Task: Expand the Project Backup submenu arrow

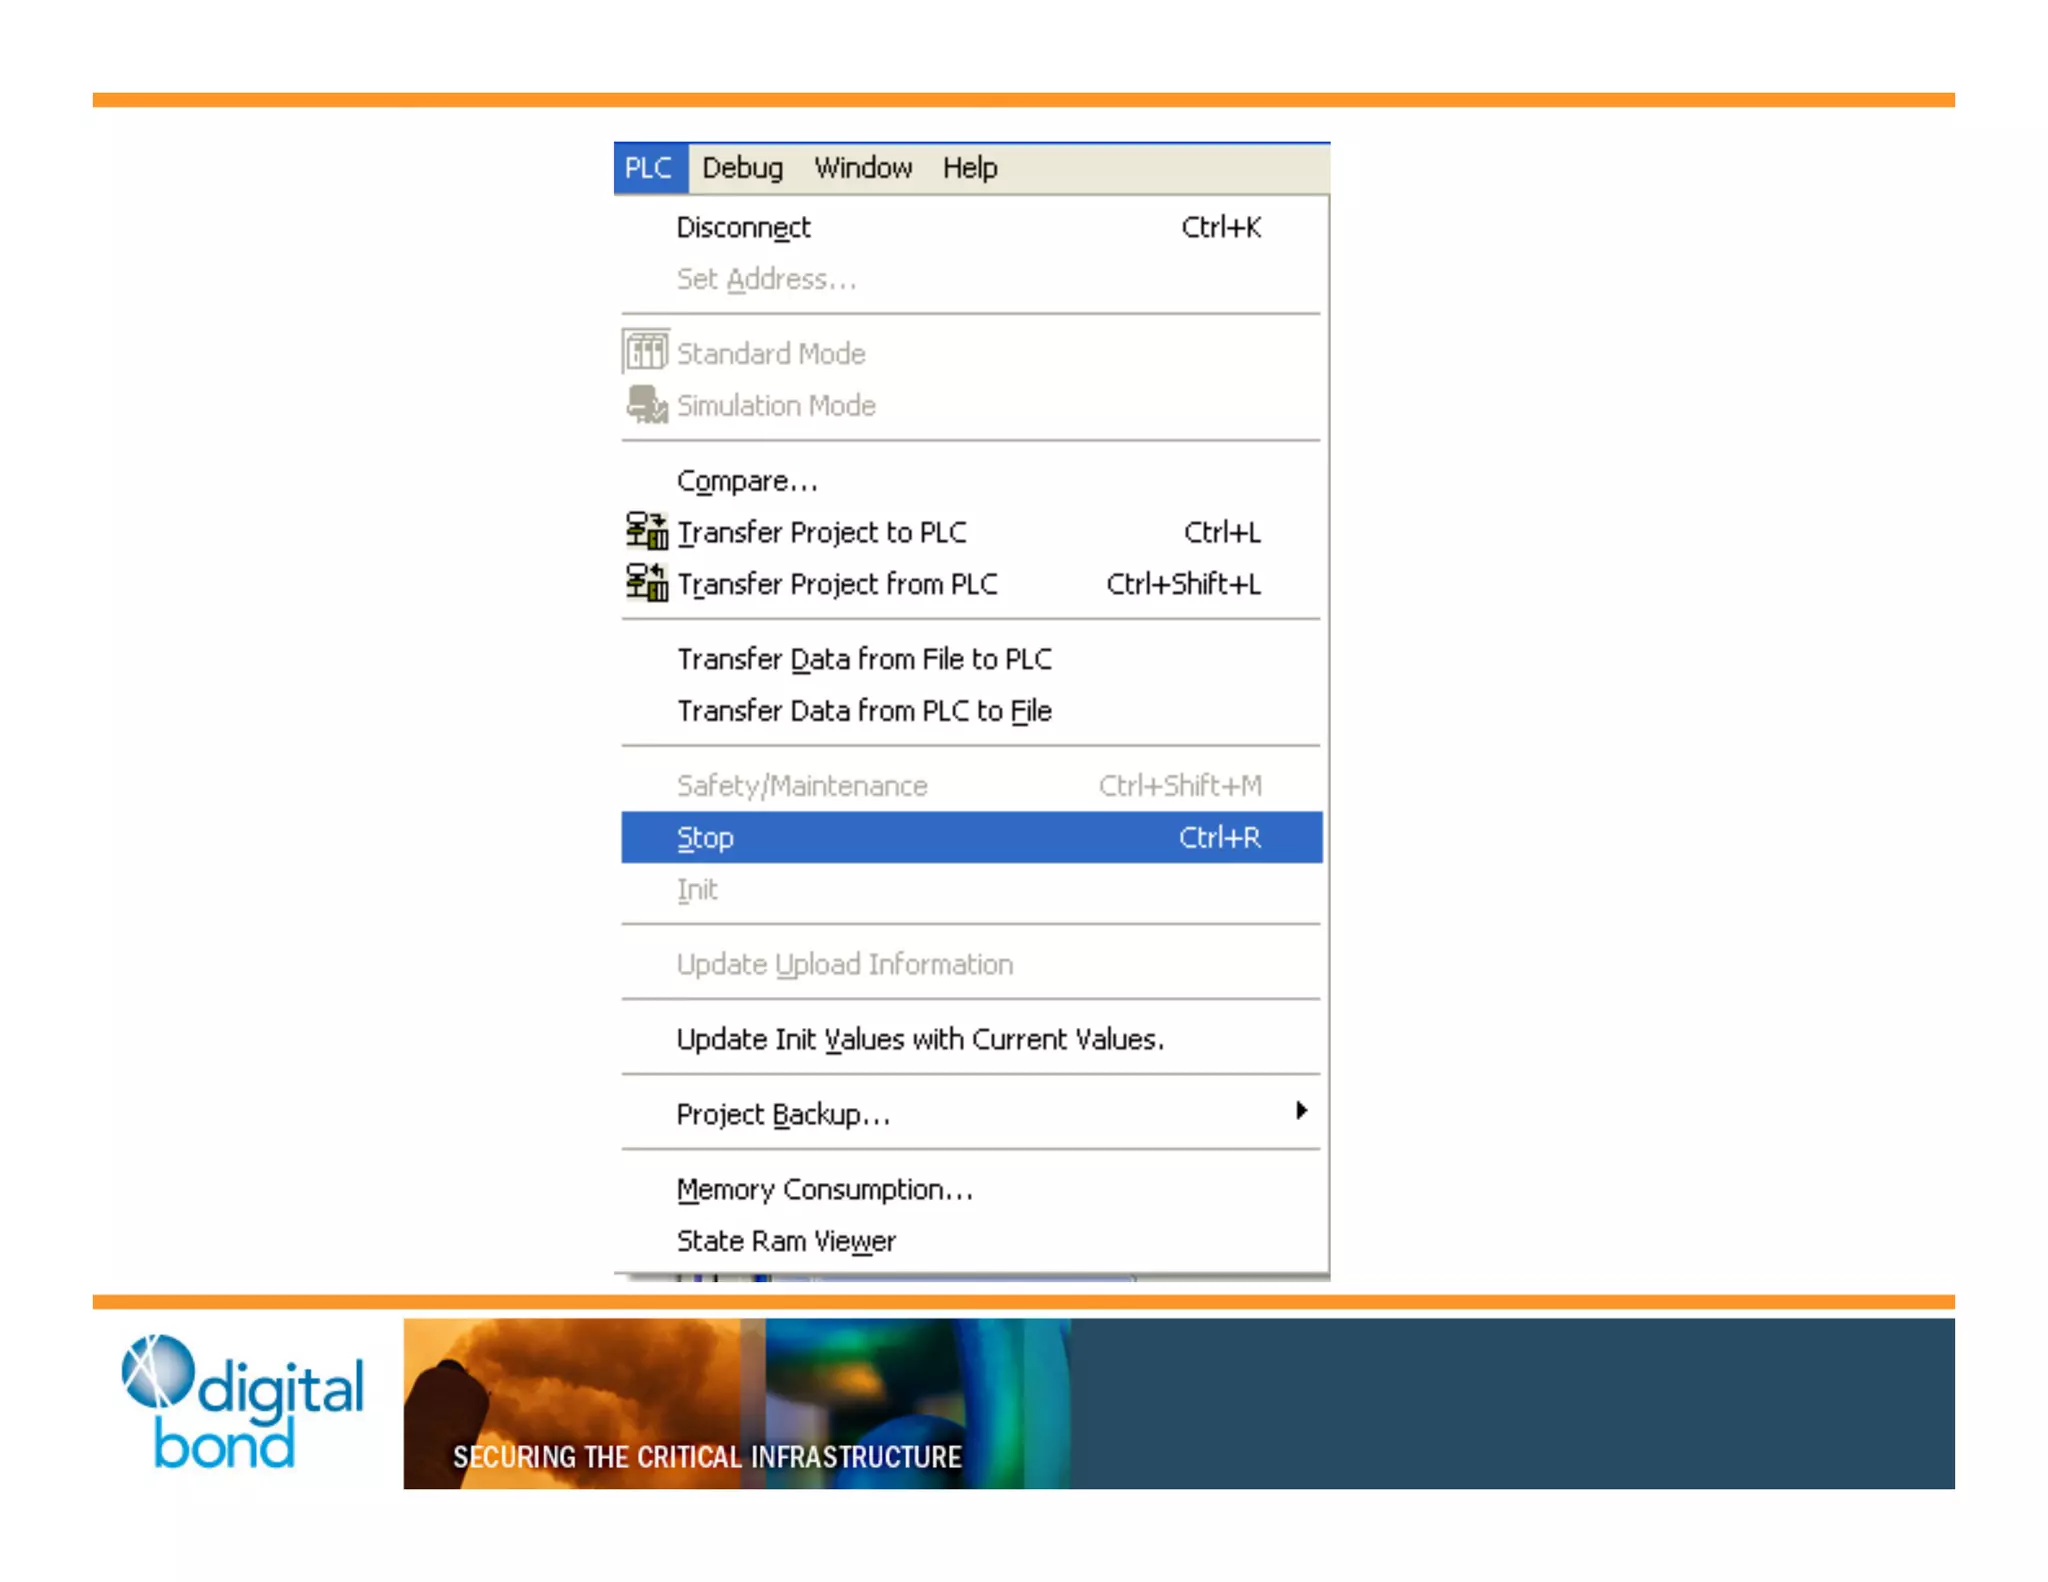Action: [1300, 1111]
